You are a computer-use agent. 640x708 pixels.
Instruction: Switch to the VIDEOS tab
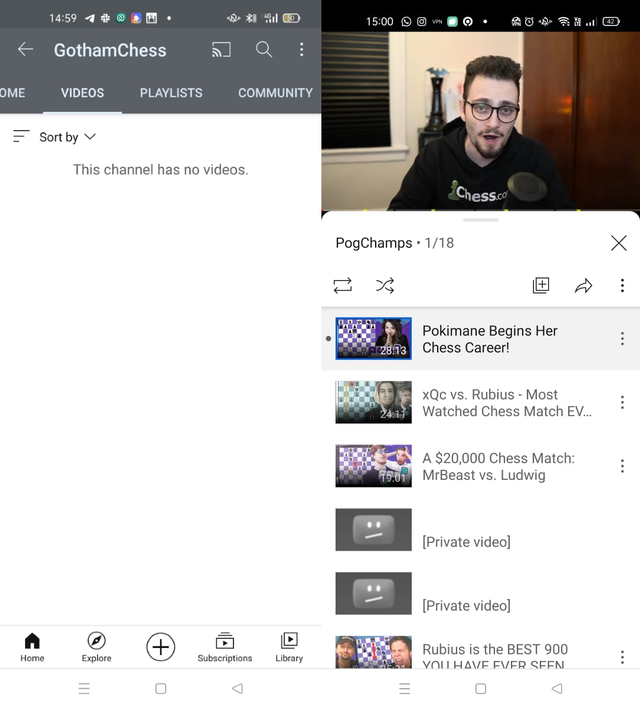(82, 93)
